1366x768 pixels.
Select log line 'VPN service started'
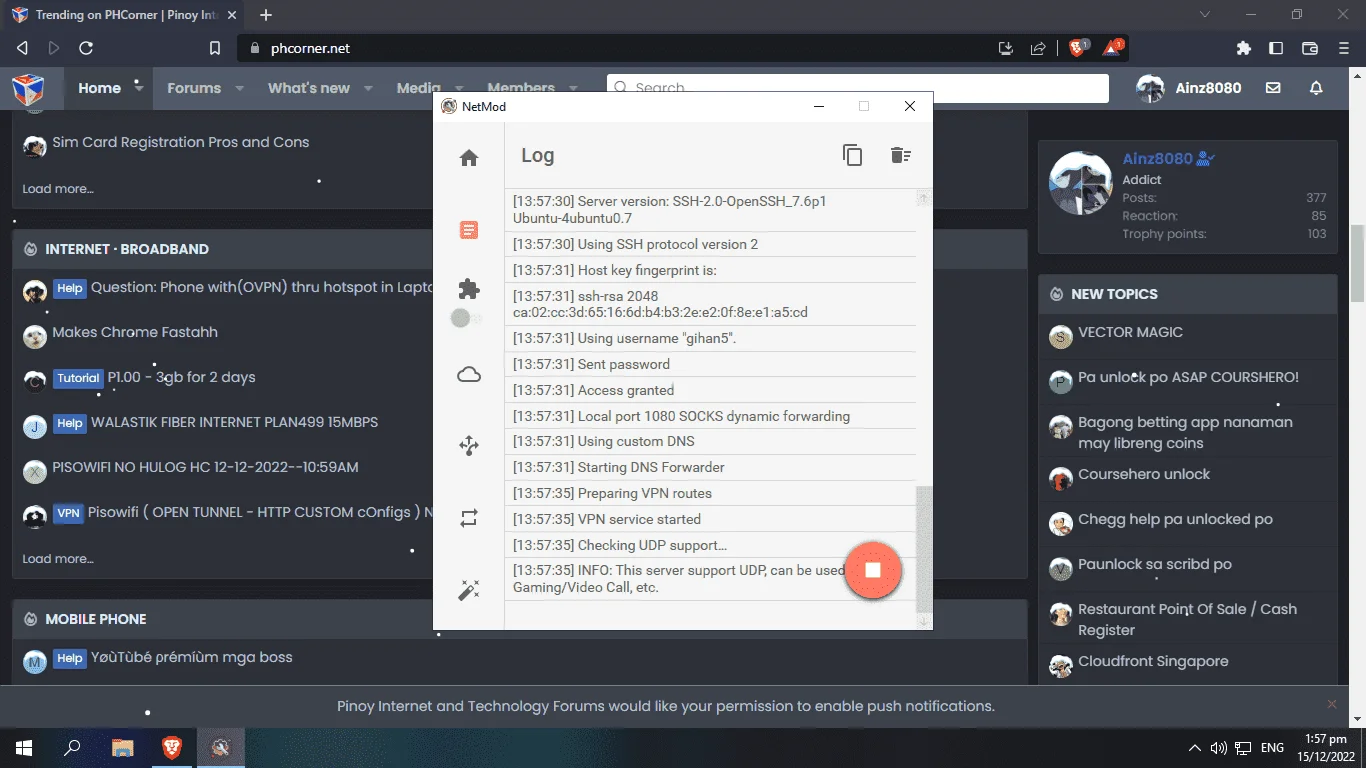click(606, 519)
